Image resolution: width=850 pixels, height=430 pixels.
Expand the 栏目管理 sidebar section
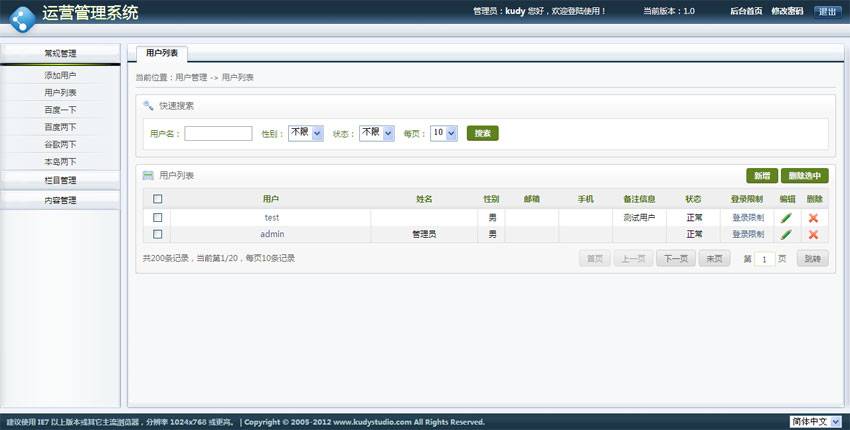(x=60, y=180)
